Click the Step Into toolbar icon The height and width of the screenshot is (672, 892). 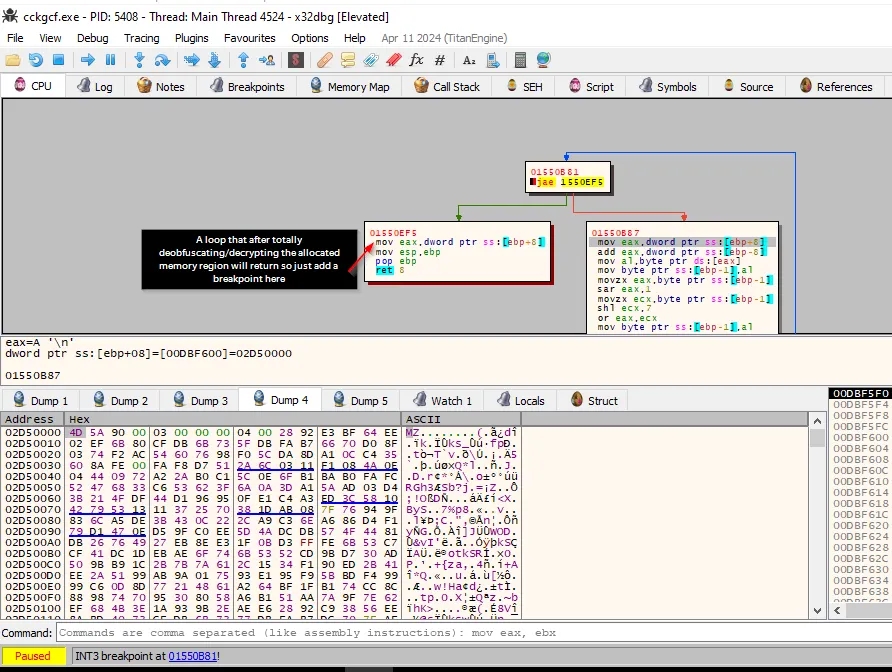[139, 61]
